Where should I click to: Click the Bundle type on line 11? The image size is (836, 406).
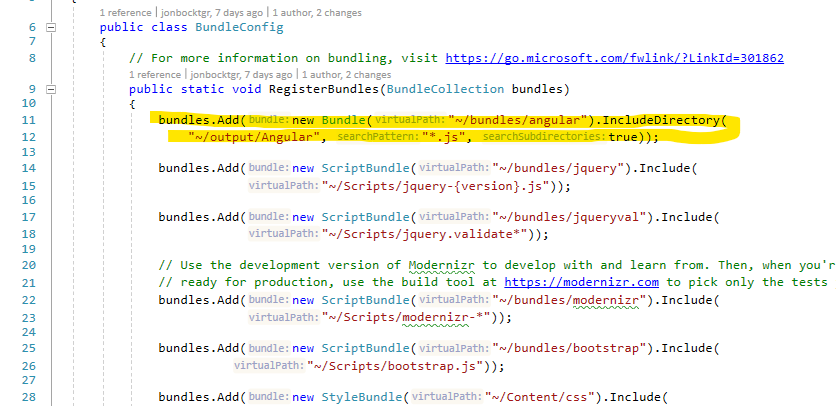tap(343, 120)
